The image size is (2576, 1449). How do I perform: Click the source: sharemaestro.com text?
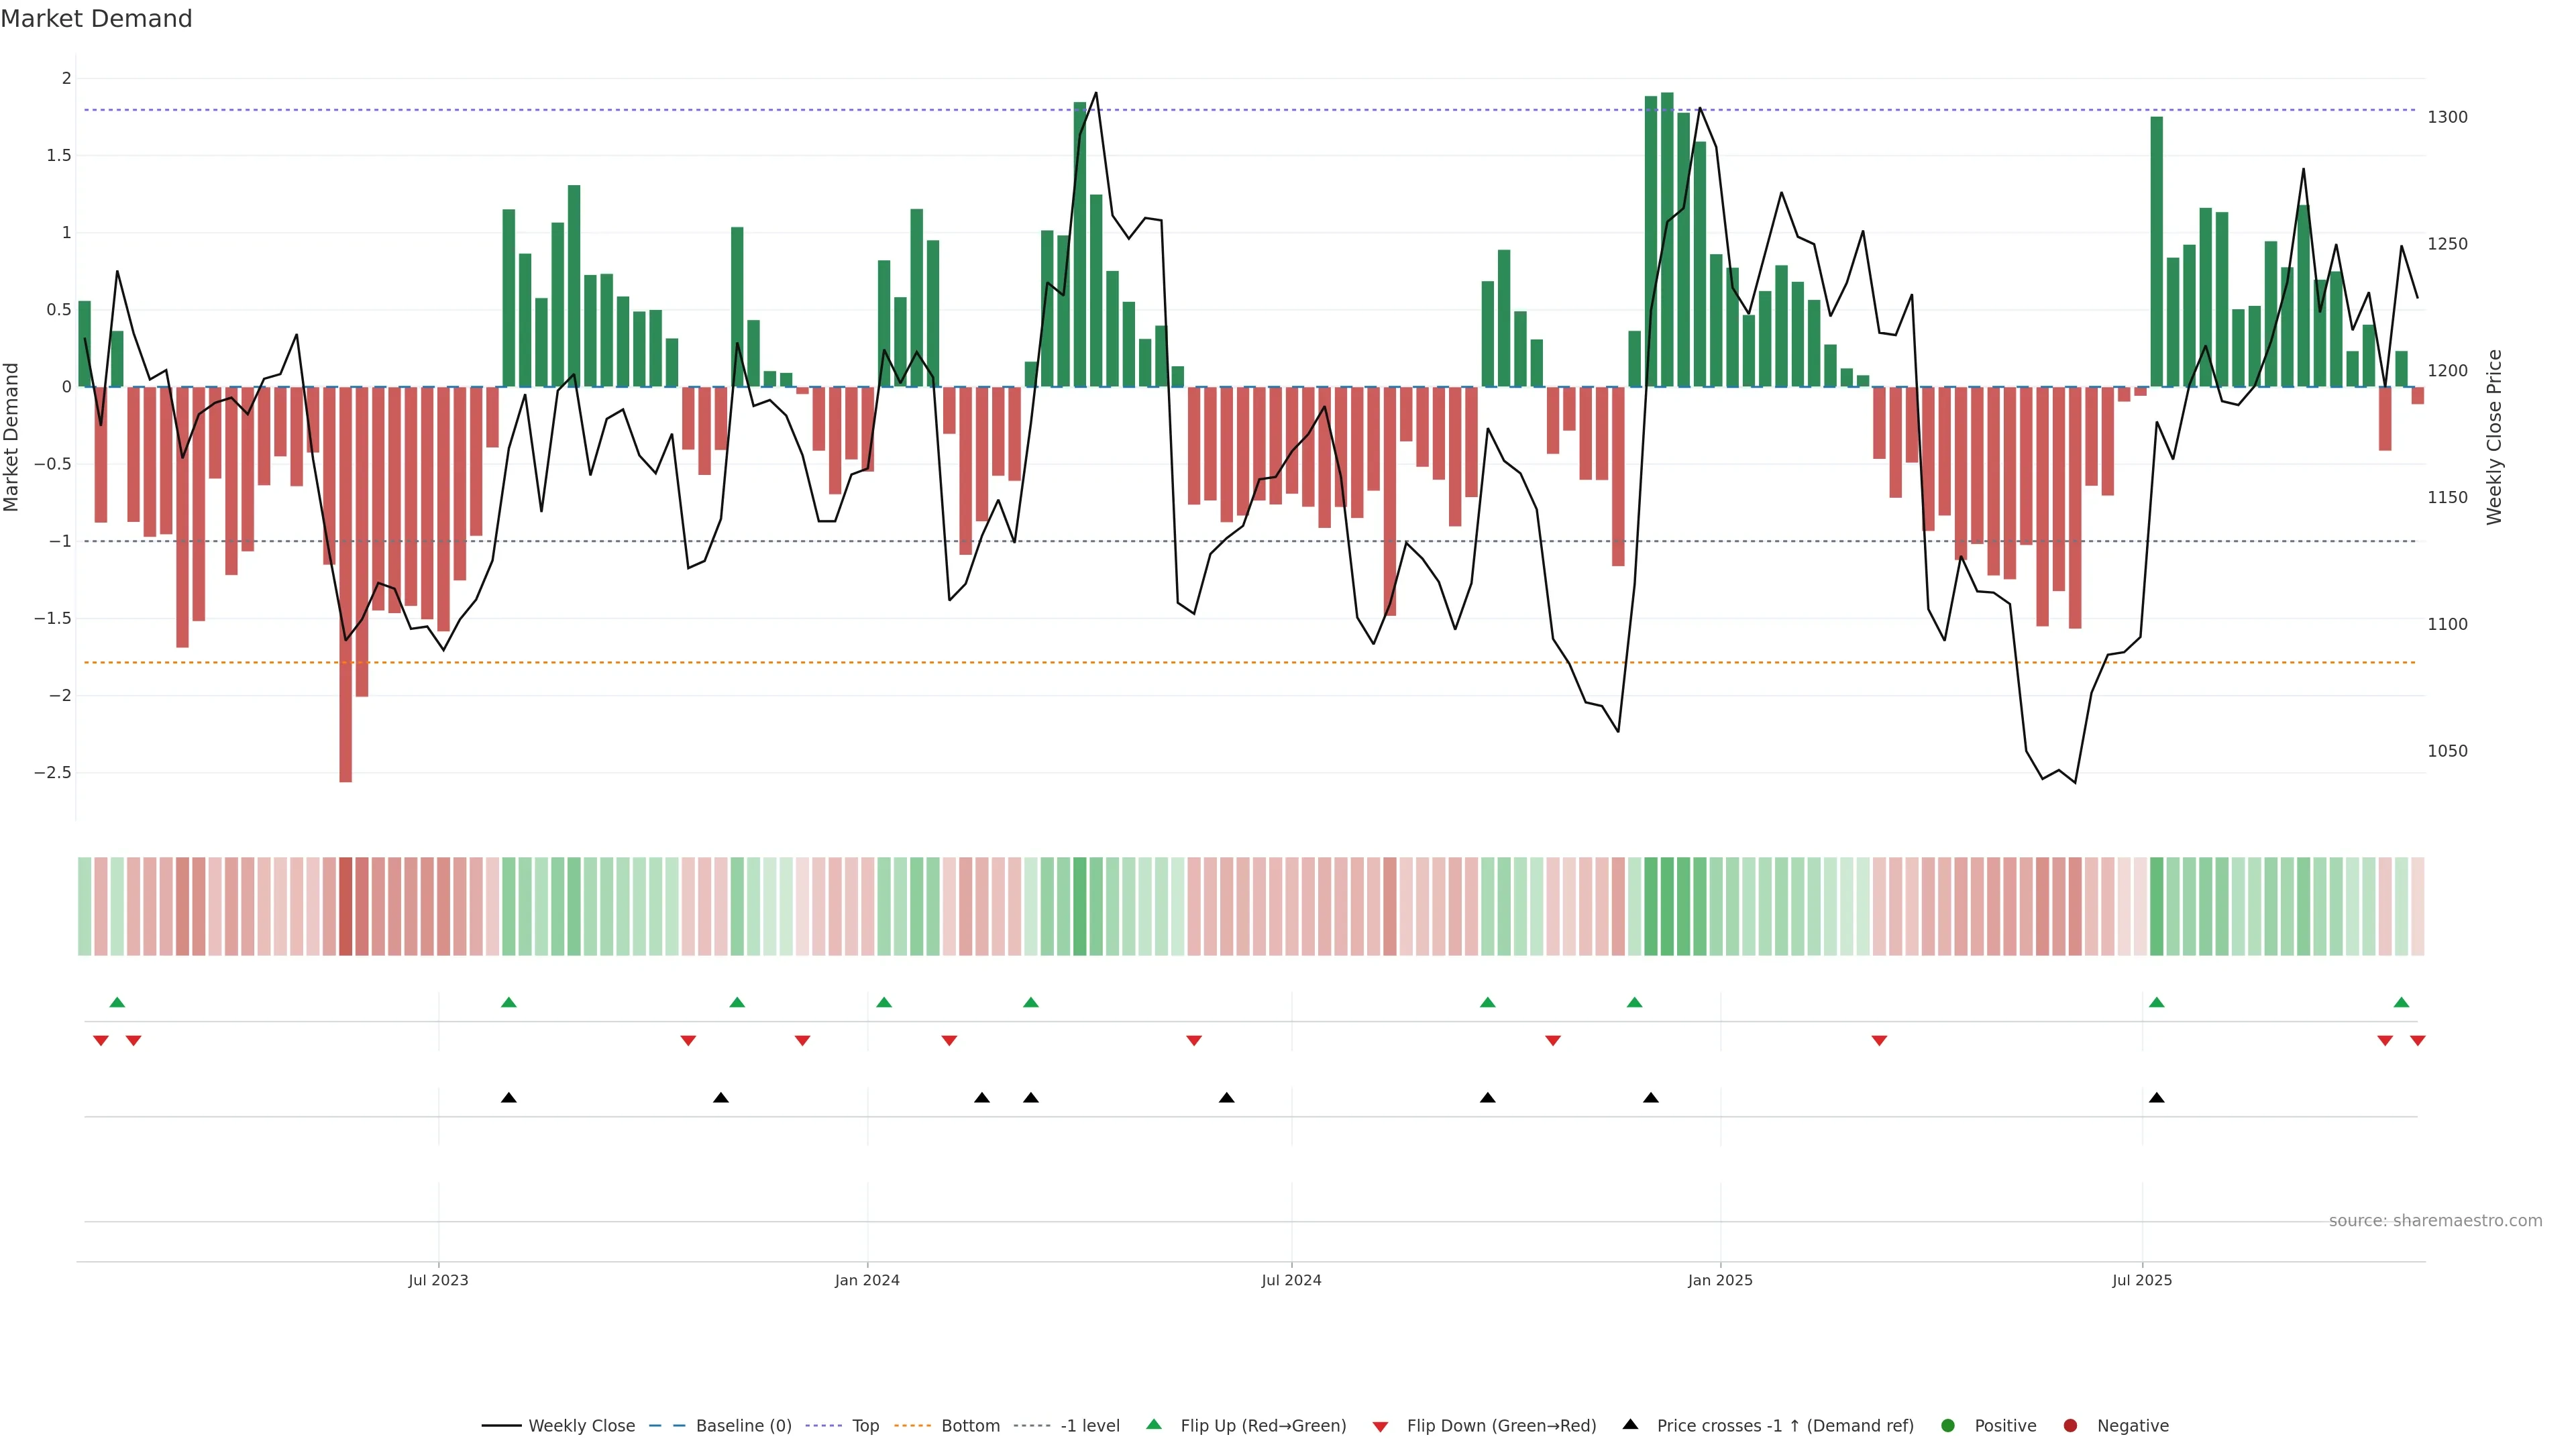point(2435,1221)
